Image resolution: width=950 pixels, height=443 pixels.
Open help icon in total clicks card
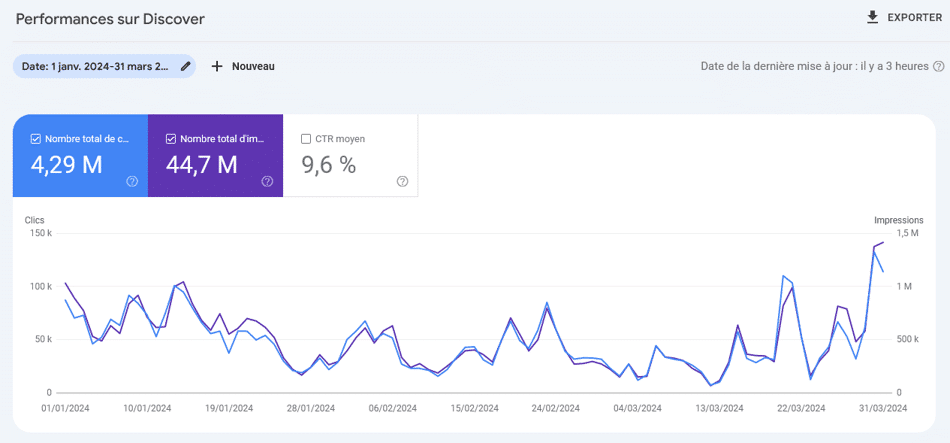(132, 181)
